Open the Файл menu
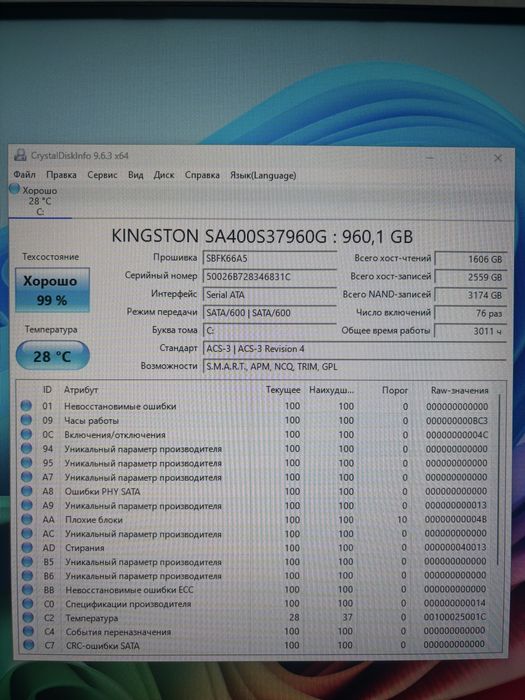525x700 pixels. 24,175
